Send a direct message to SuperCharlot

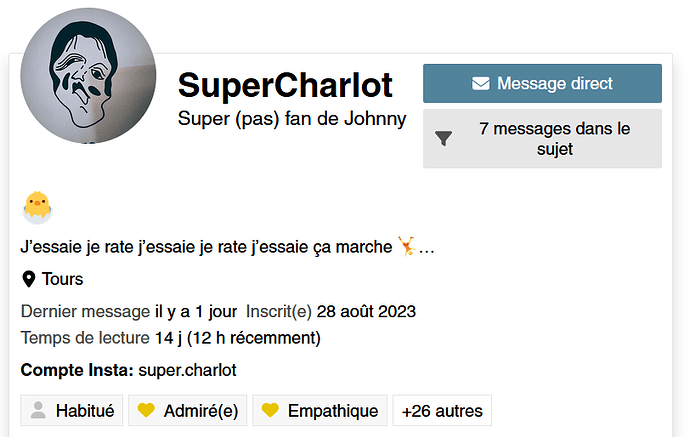(542, 83)
